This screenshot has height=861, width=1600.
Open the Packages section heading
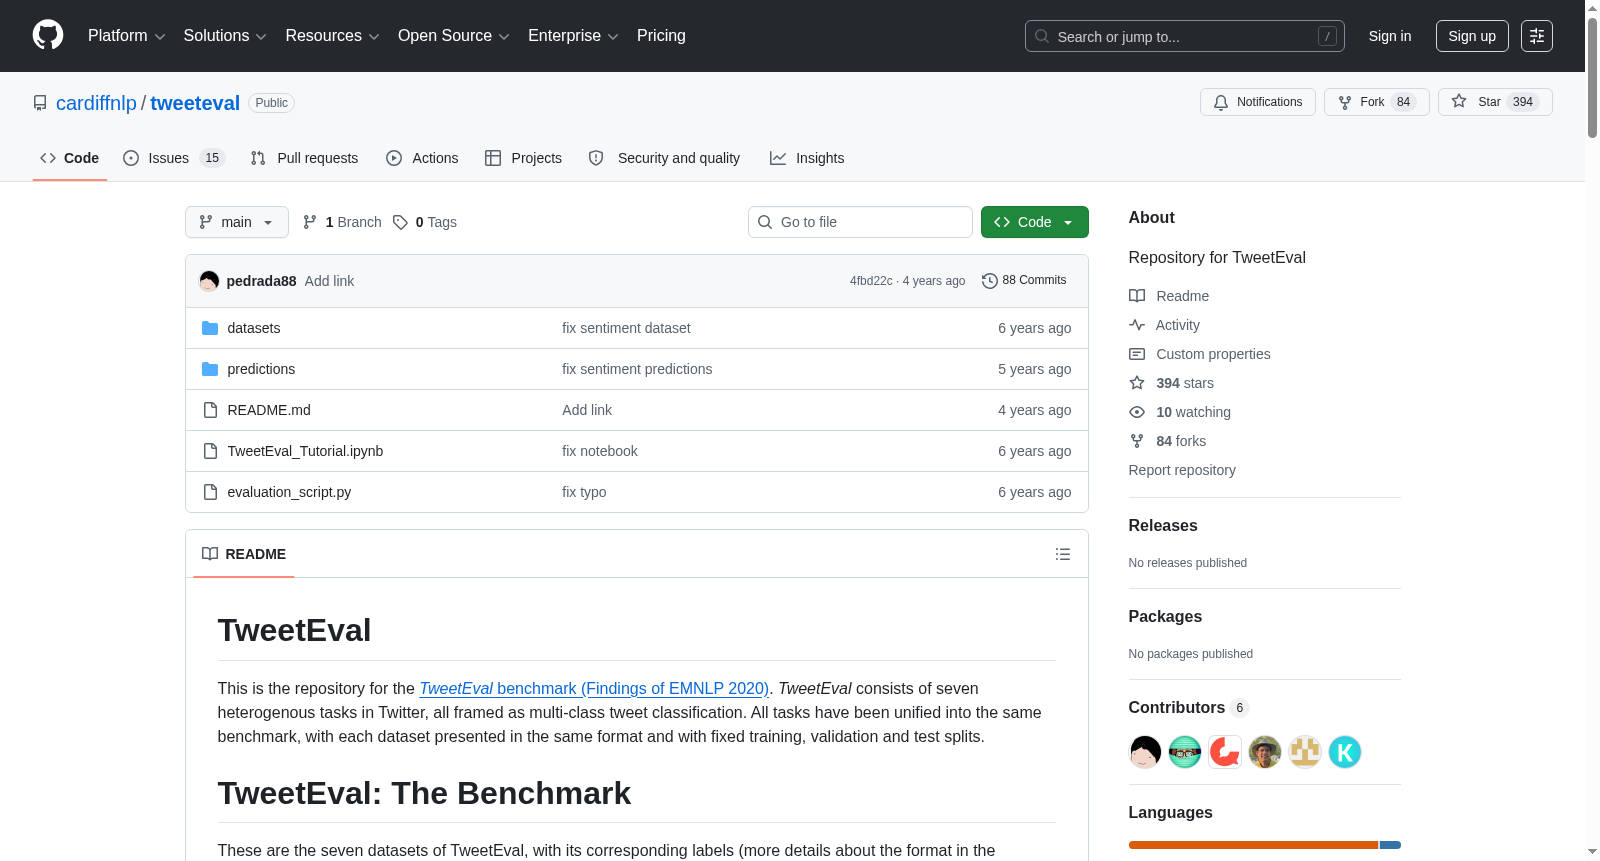(x=1165, y=617)
